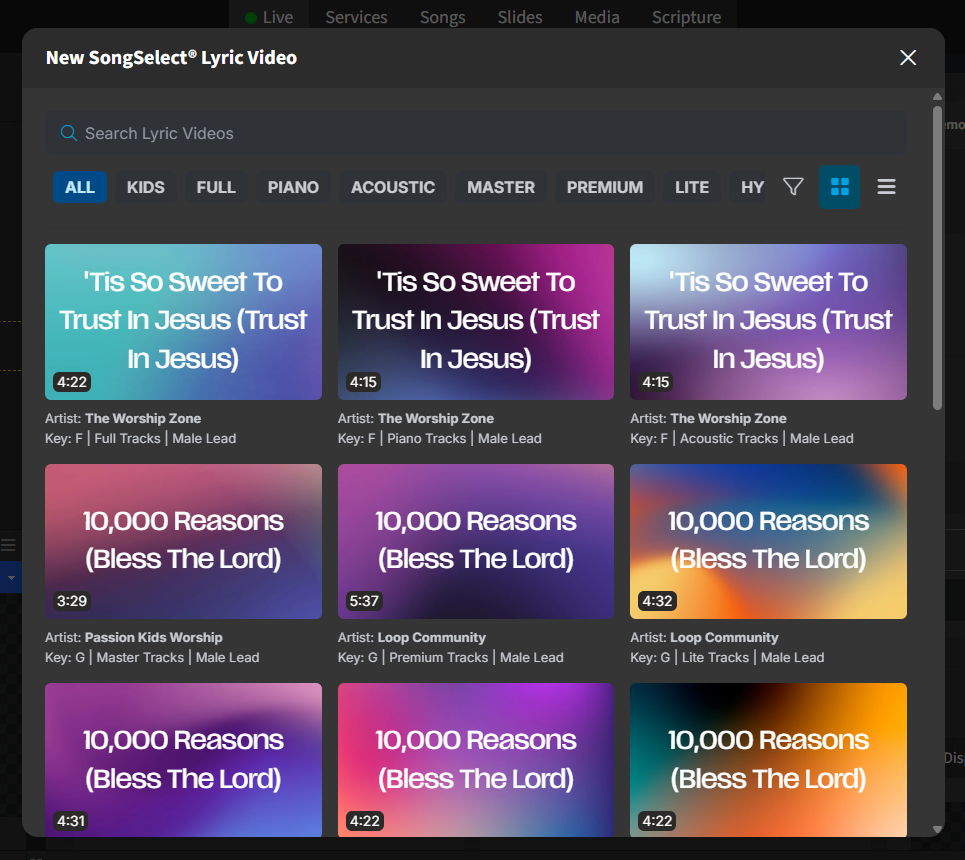Choose 10,000 Reasons Lite Tracks thumbnail
The image size is (965, 860).
[x=768, y=542]
